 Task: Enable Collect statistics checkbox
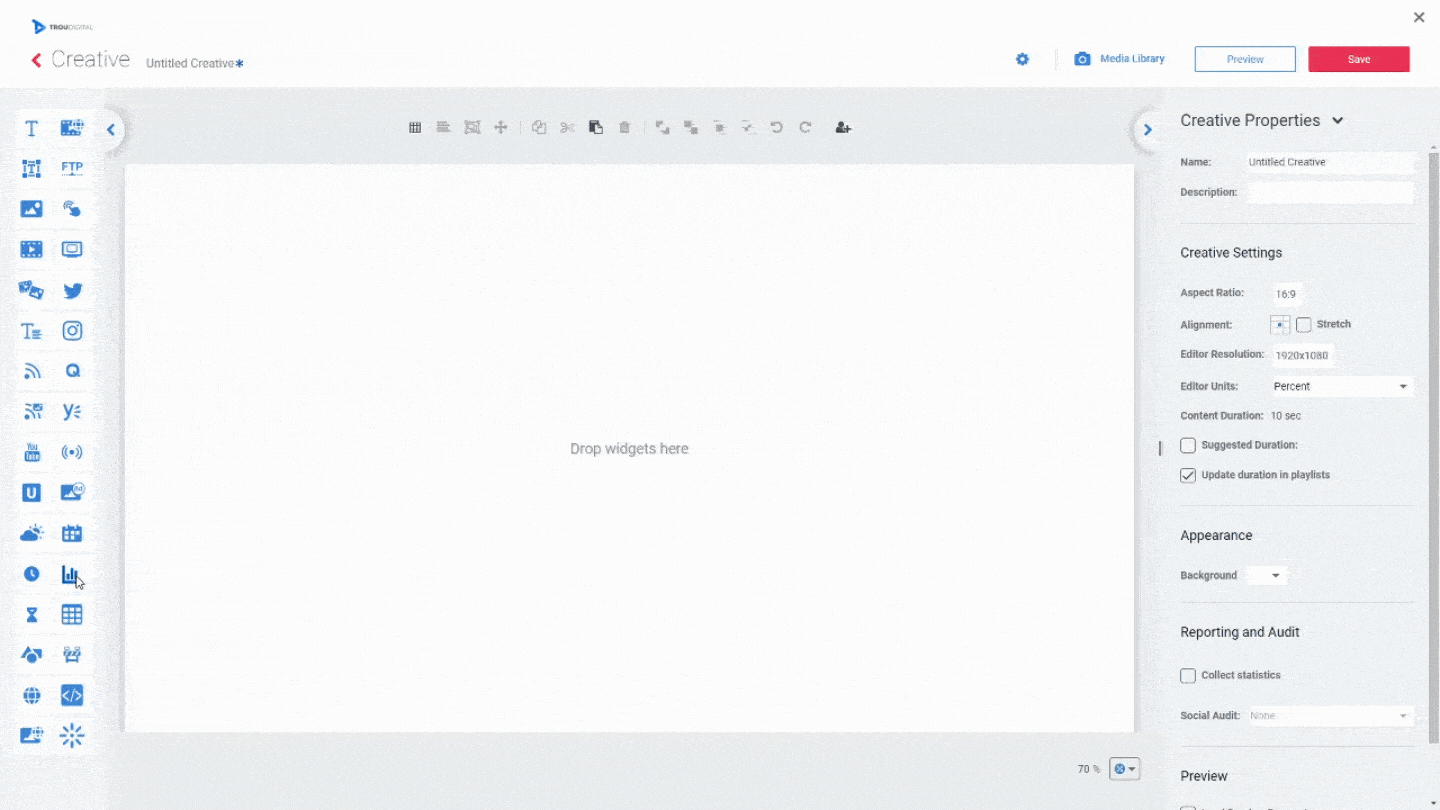click(x=1188, y=675)
